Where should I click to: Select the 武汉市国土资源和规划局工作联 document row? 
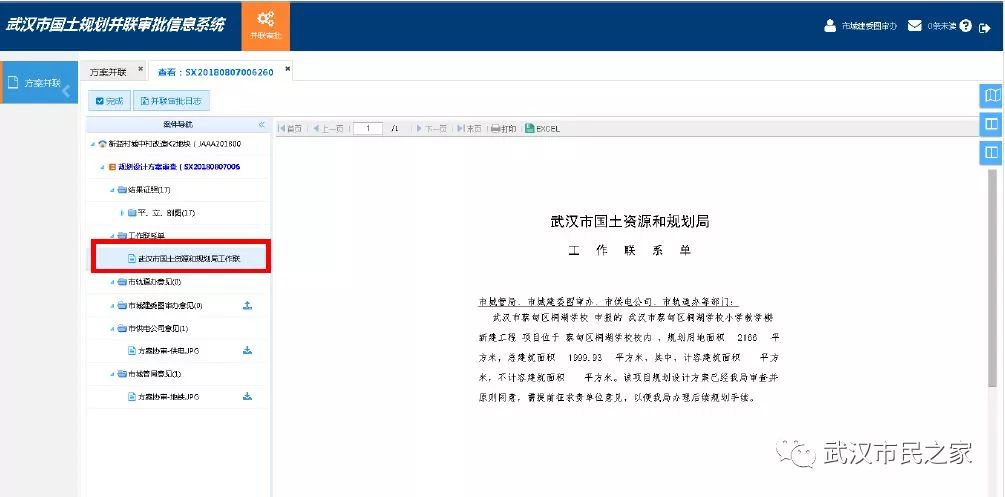coord(181,258)
